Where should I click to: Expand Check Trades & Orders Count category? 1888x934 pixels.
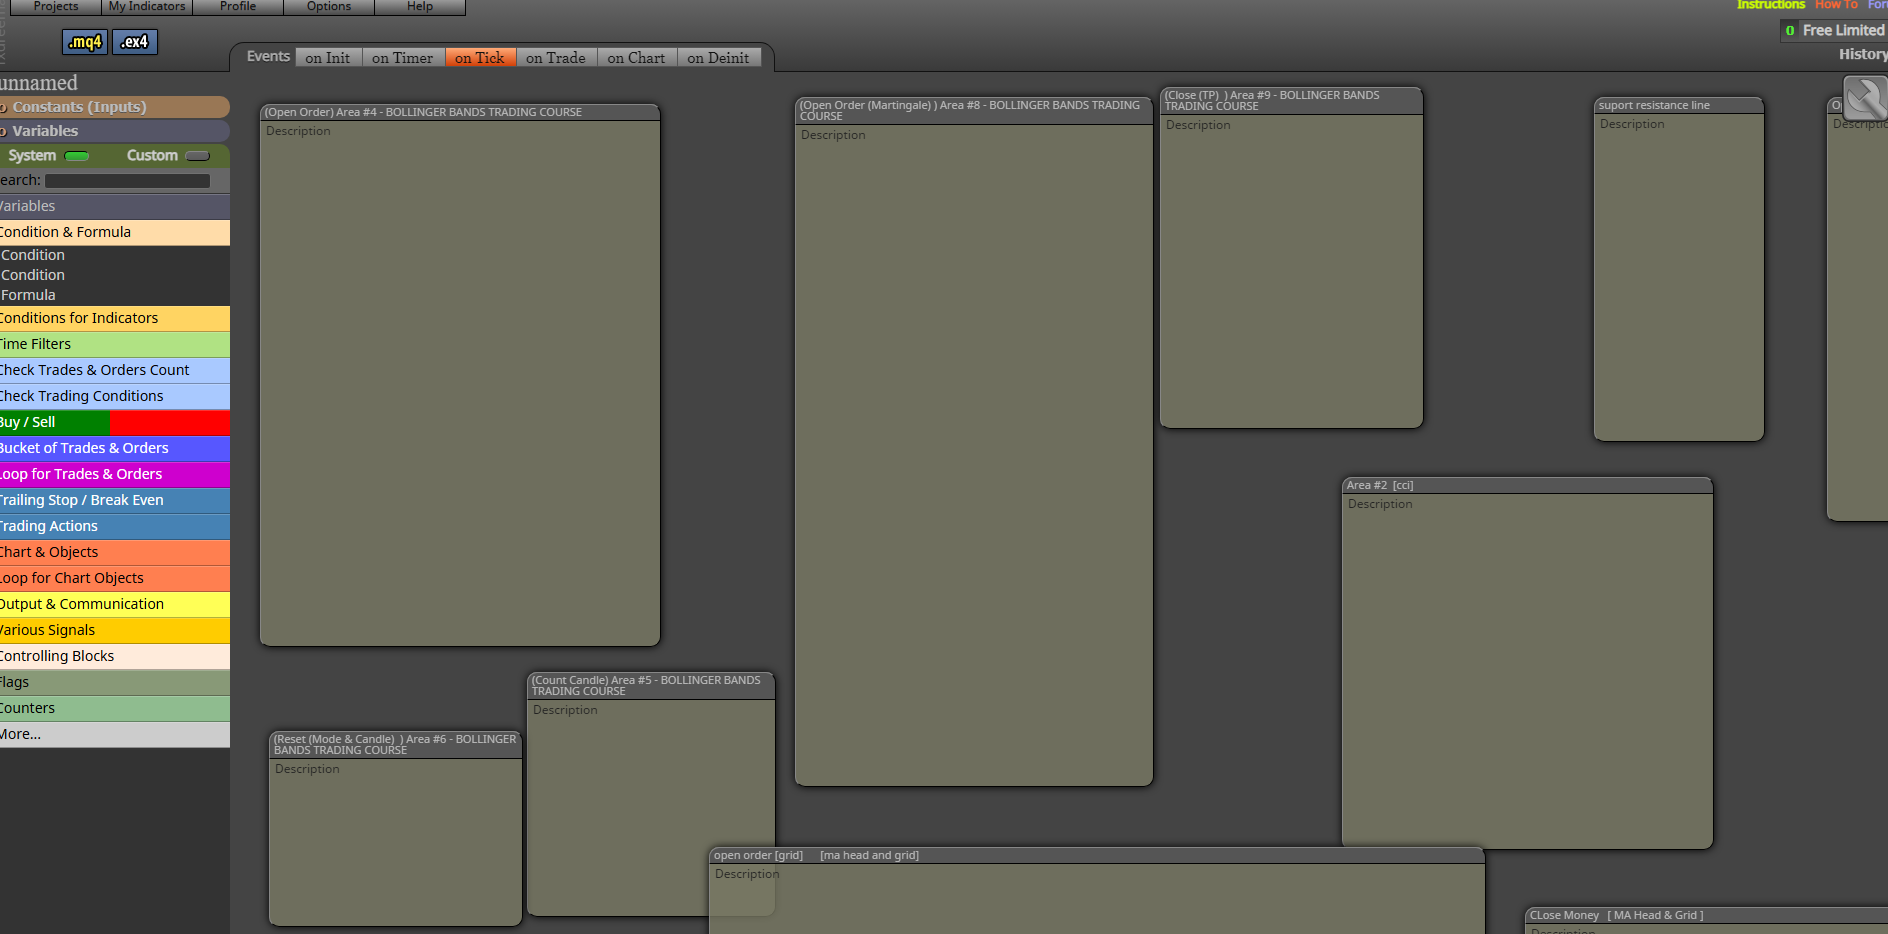(114, 370)
